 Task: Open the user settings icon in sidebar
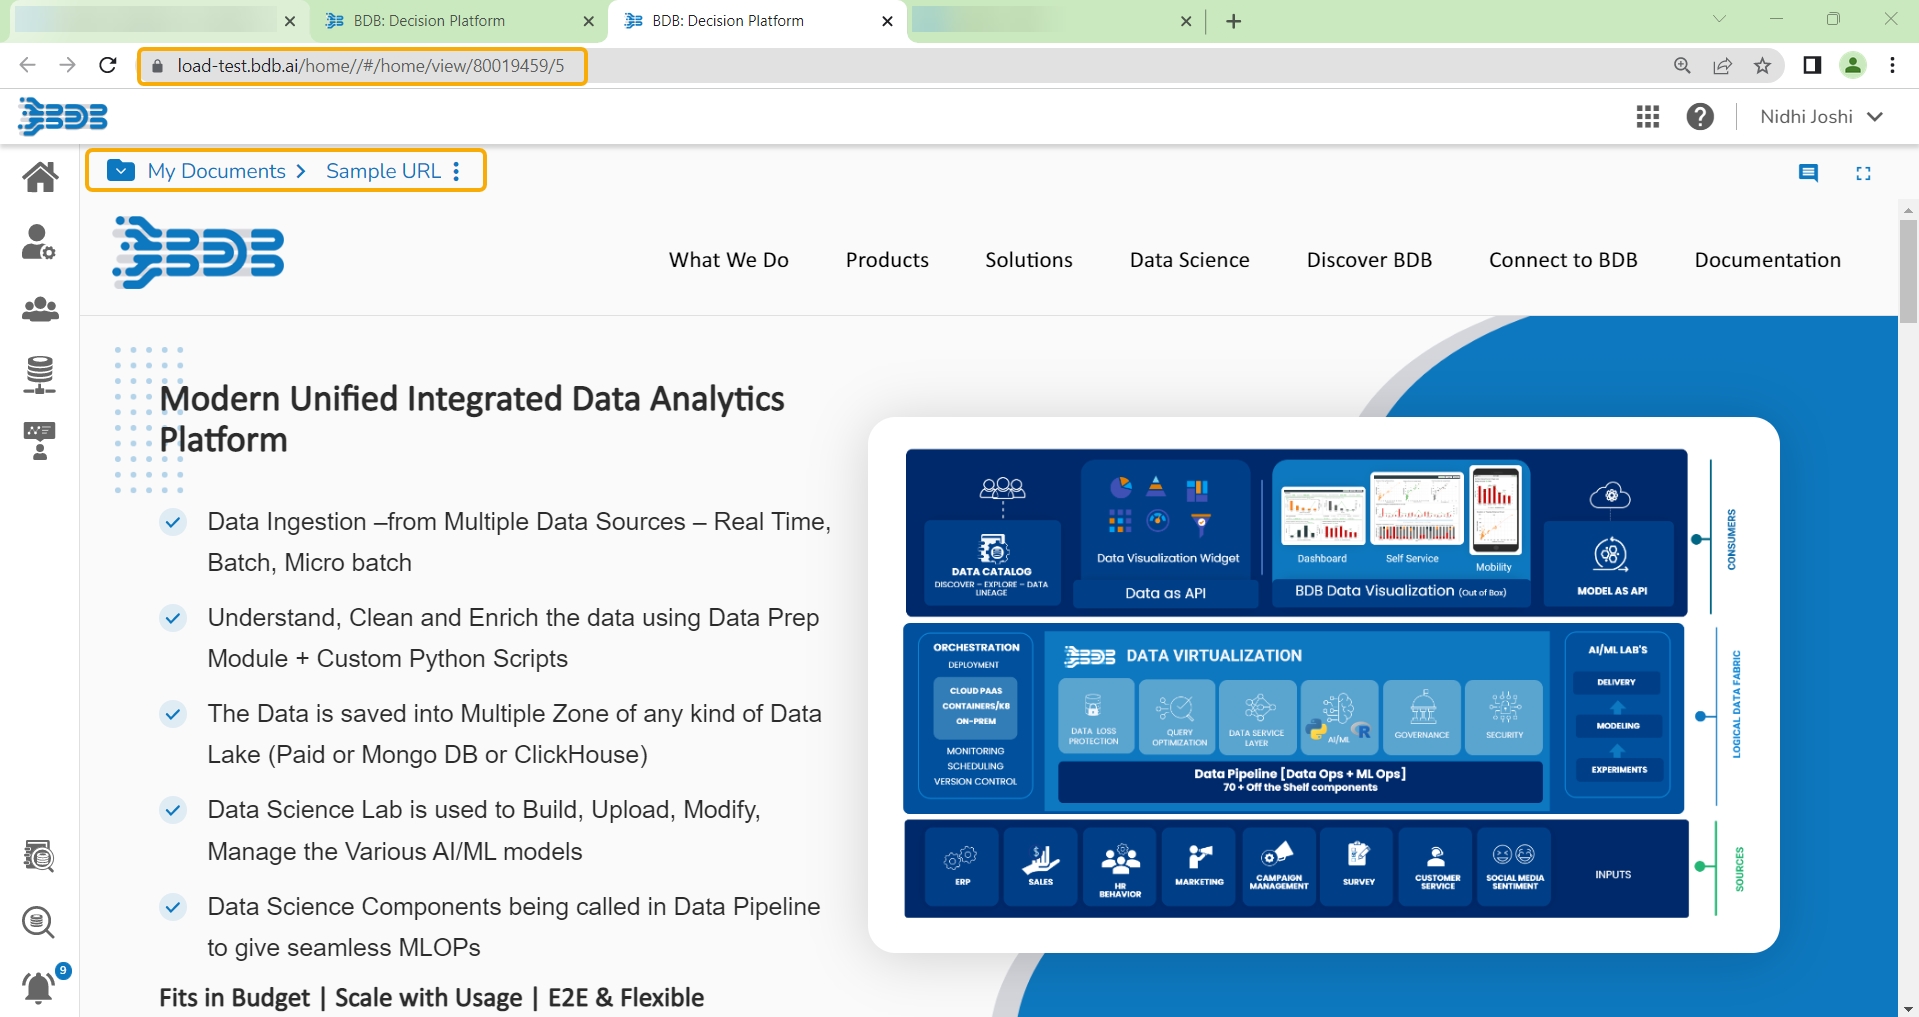(40, 242)
